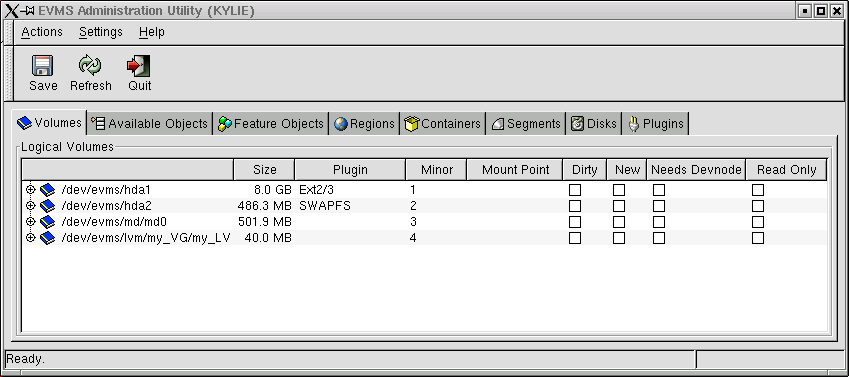Click the toolbar drag handle beside Save
Image resolution: width=849 pixels, height=377 pixels.
coord(8,74)
